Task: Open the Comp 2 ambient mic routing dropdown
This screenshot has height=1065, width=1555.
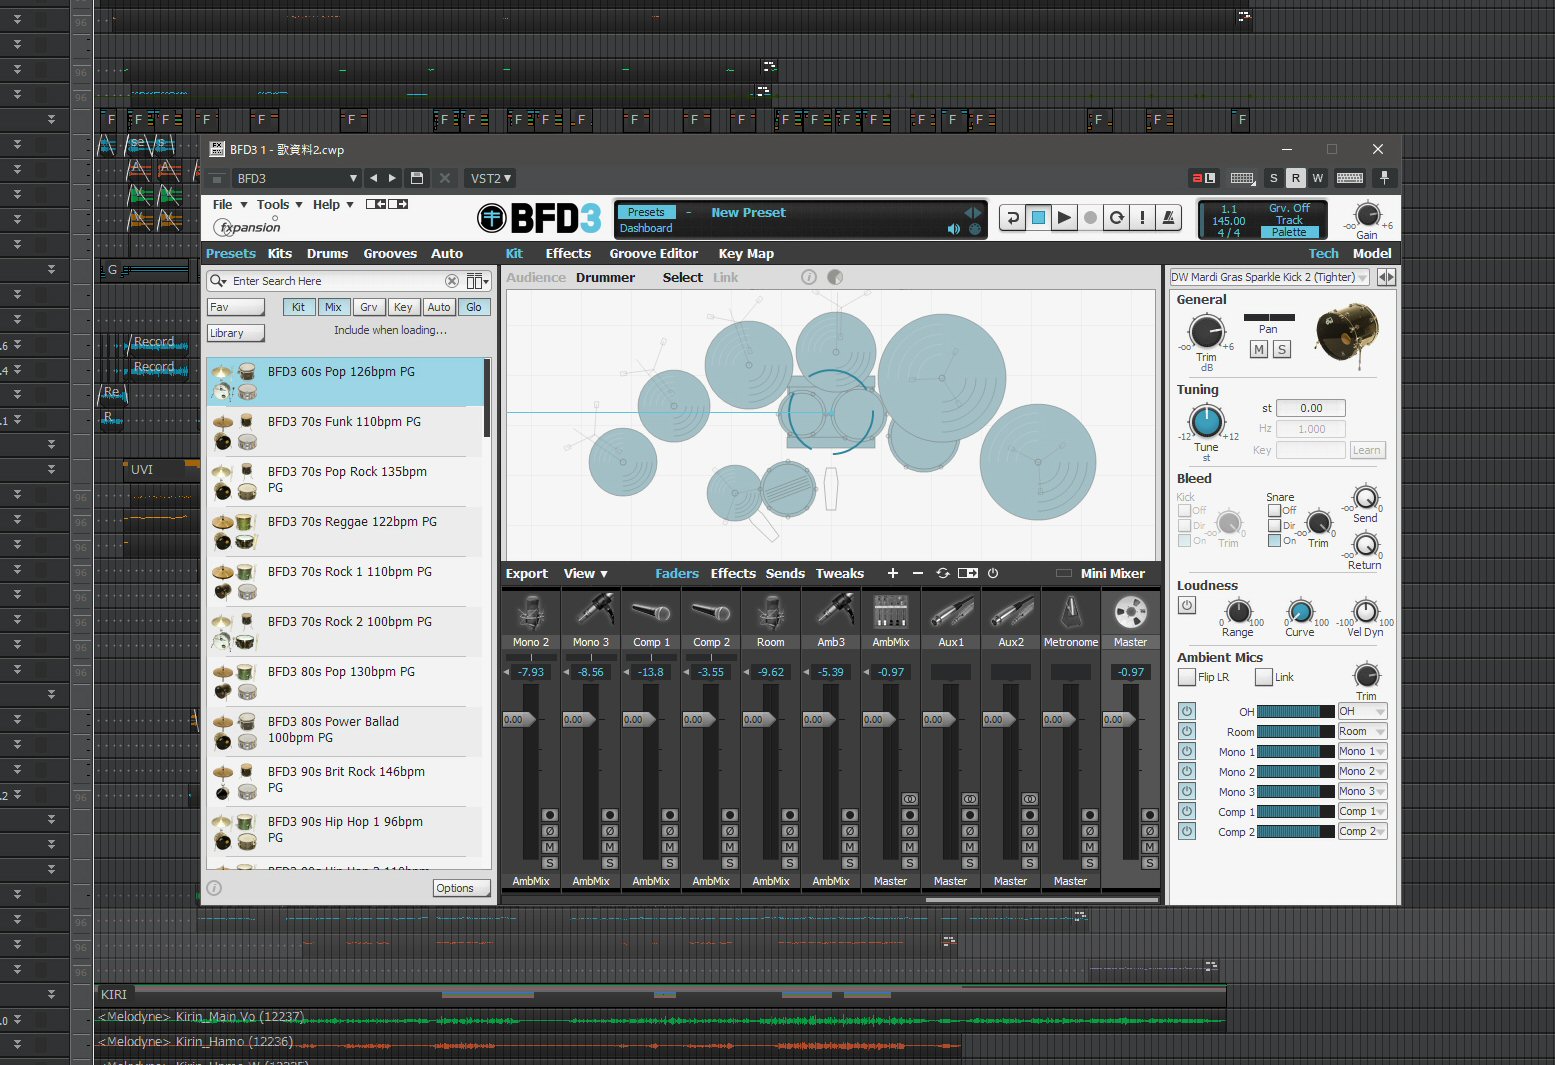Action: pyautogui.click(x=1363, y=831)
